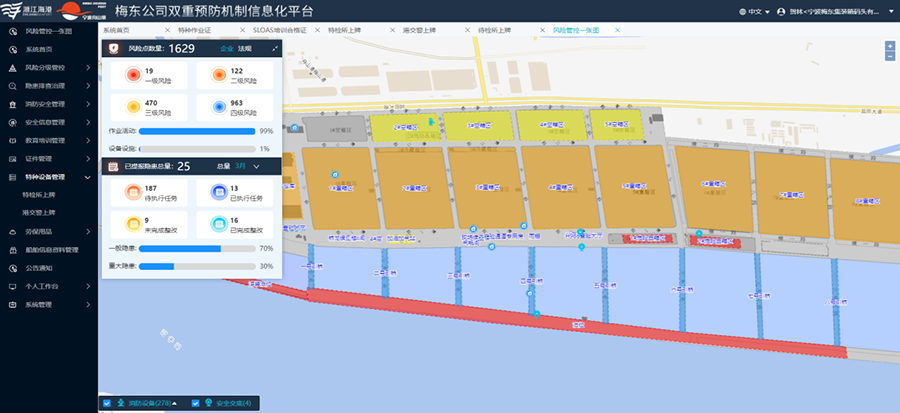
Task: Click the 8#重箱区 map area
Action: [866, 200]
